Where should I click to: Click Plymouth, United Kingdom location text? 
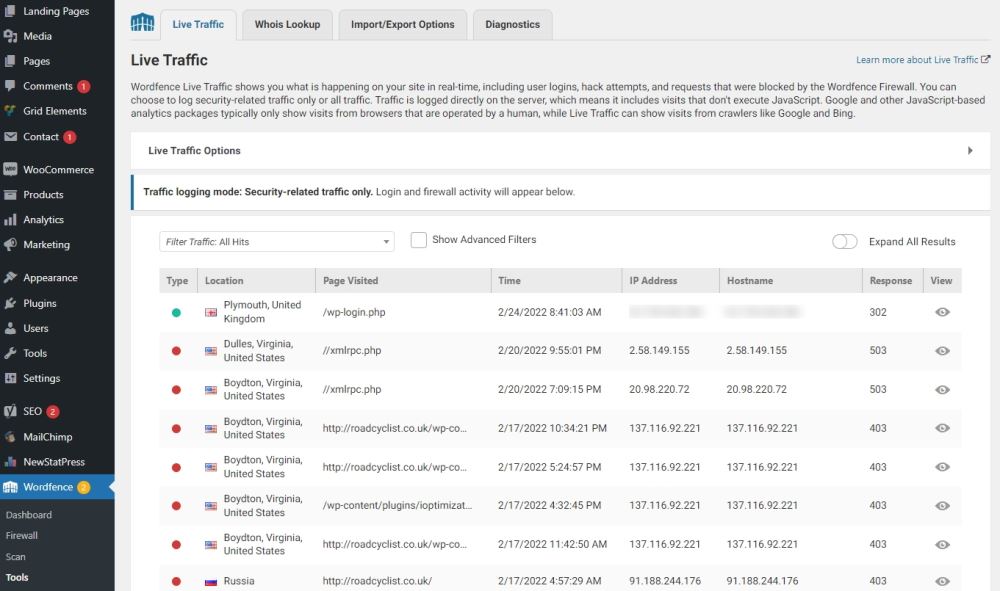pos(262,312)
